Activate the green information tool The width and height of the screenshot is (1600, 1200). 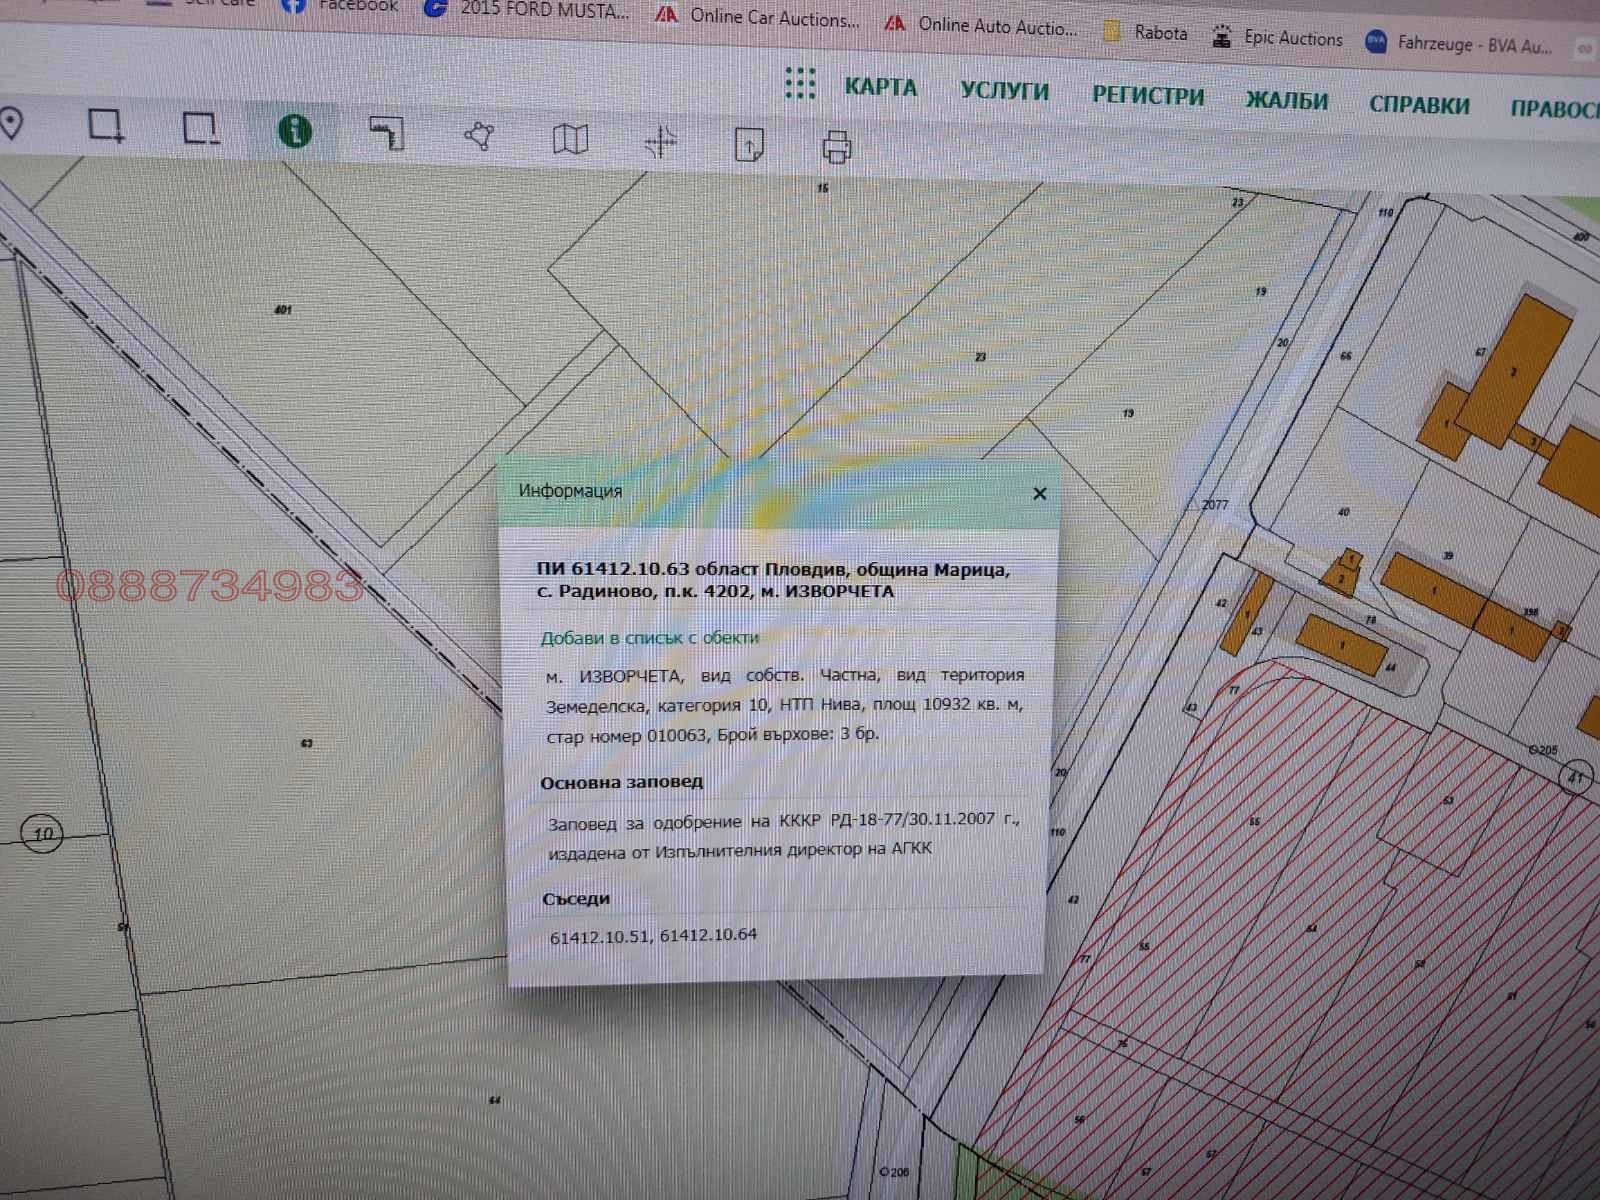pos(294,131)
